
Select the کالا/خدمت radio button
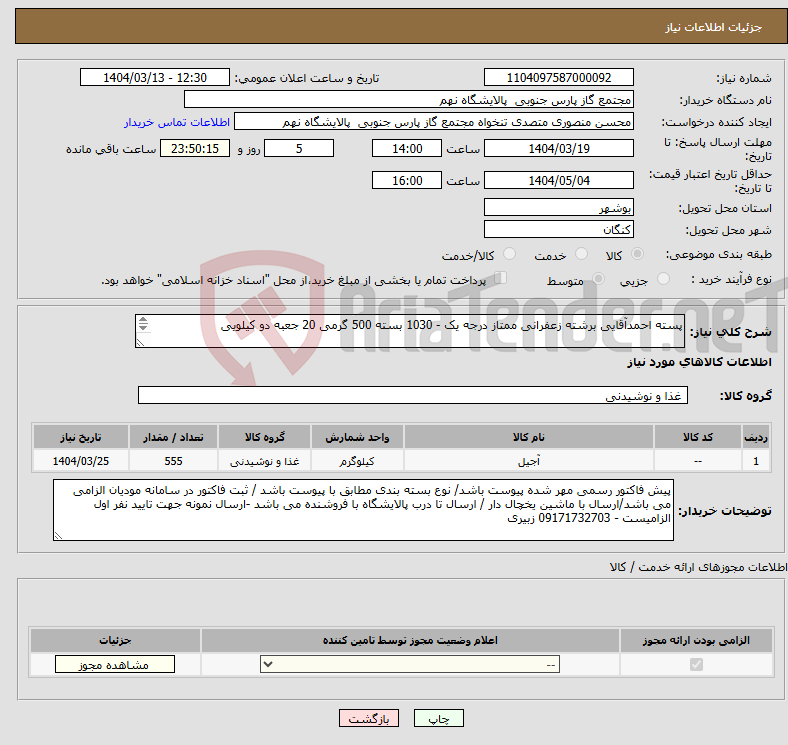click(x=510, y=254)
